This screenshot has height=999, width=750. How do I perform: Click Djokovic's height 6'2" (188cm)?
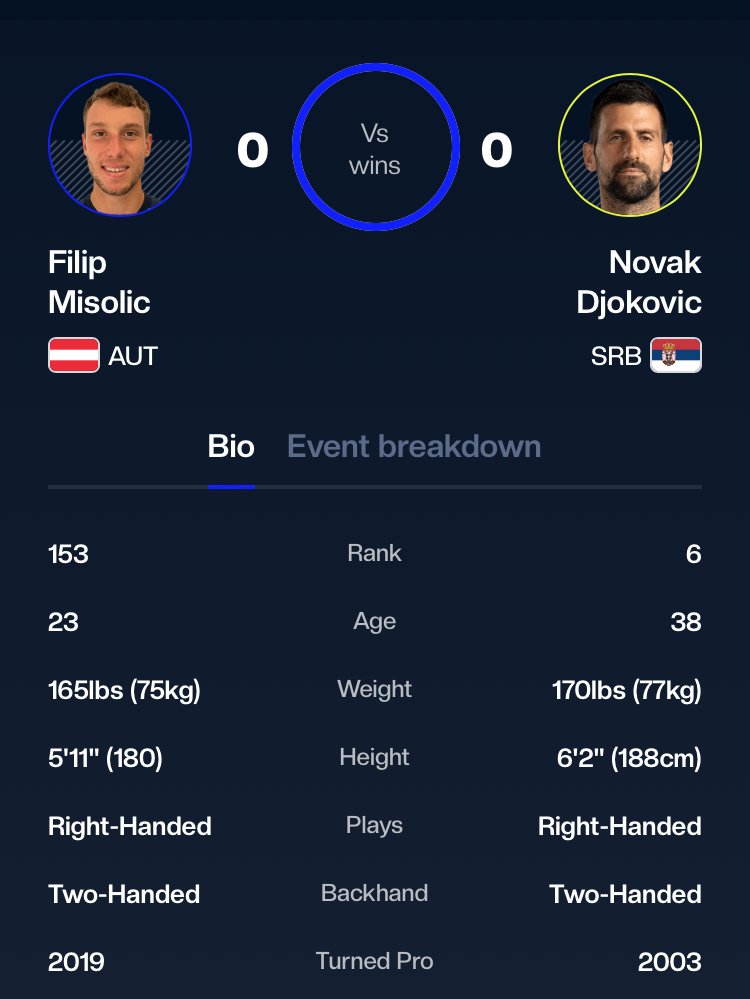[629, 758]
